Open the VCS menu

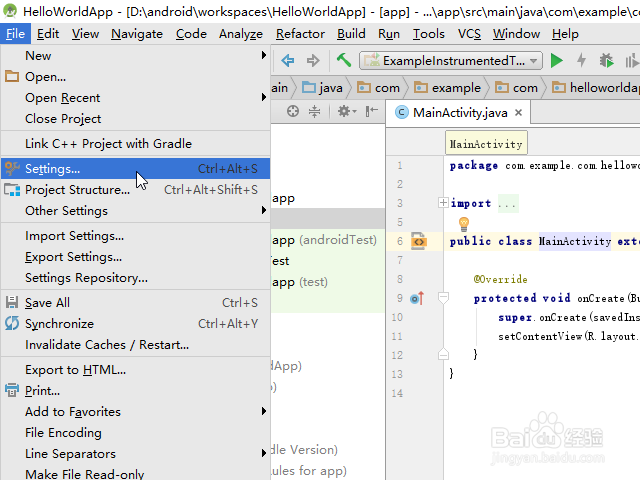coord(469,34)
